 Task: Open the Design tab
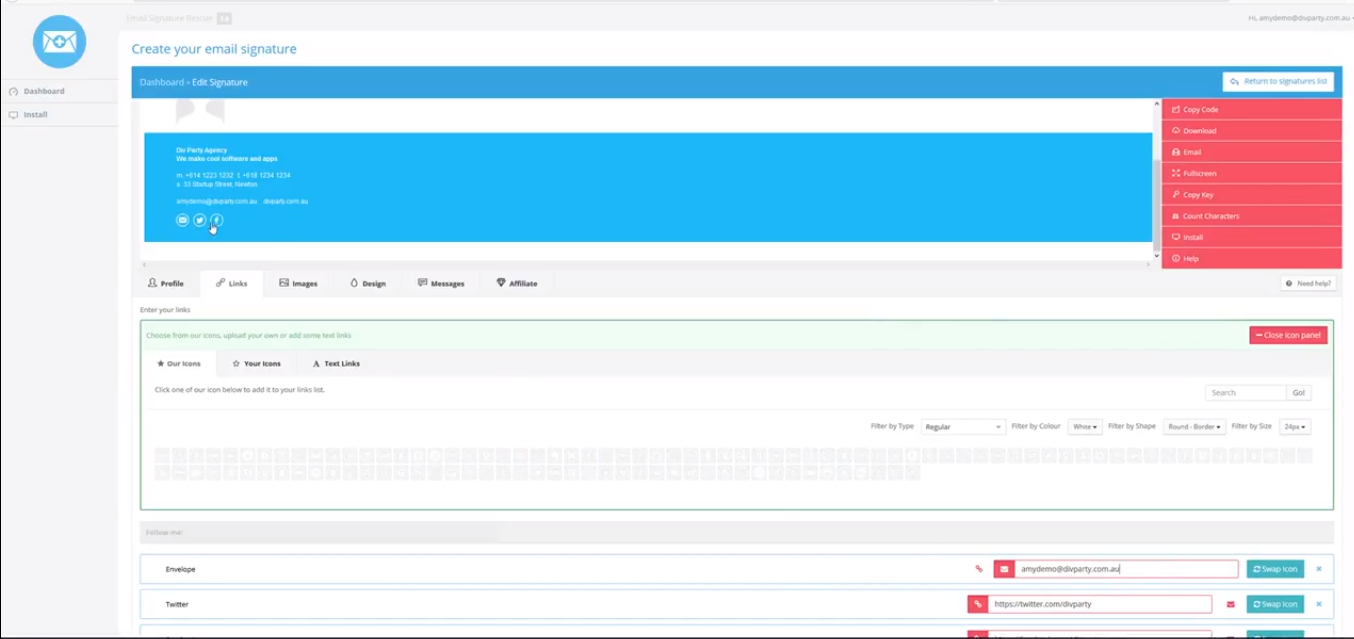coord(367,284)
